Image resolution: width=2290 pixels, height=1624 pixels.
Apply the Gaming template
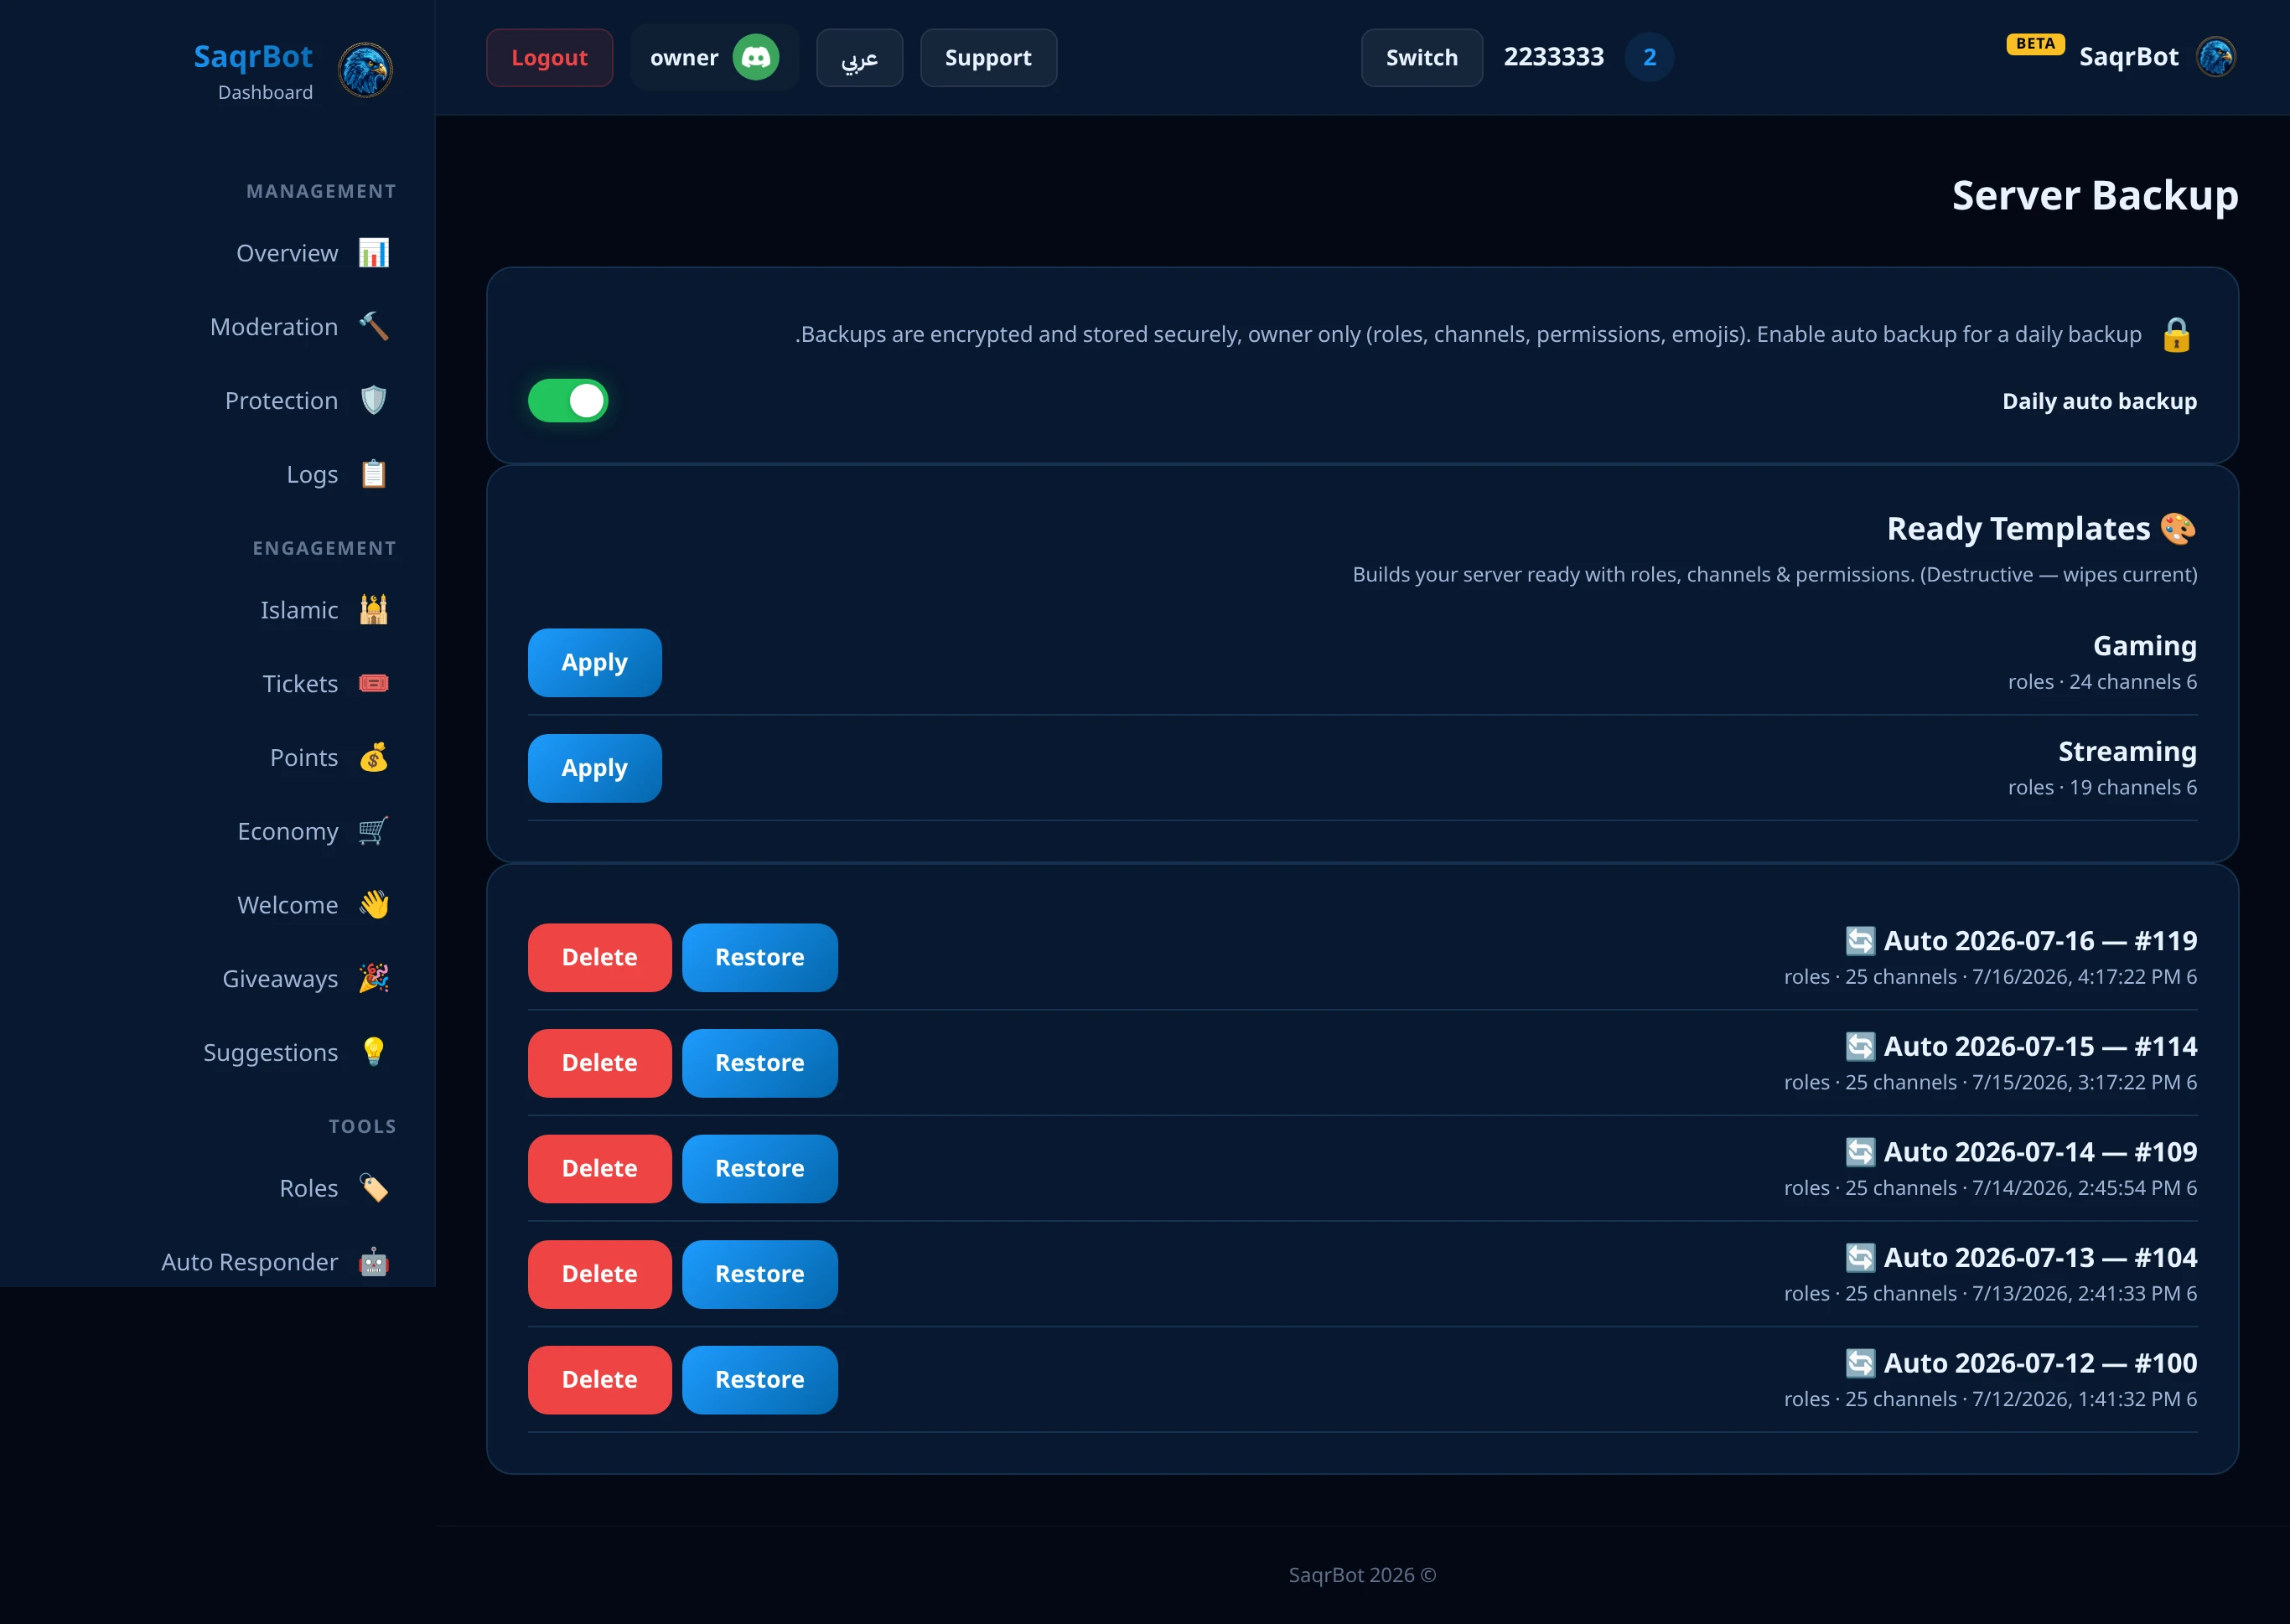[595, 663]
